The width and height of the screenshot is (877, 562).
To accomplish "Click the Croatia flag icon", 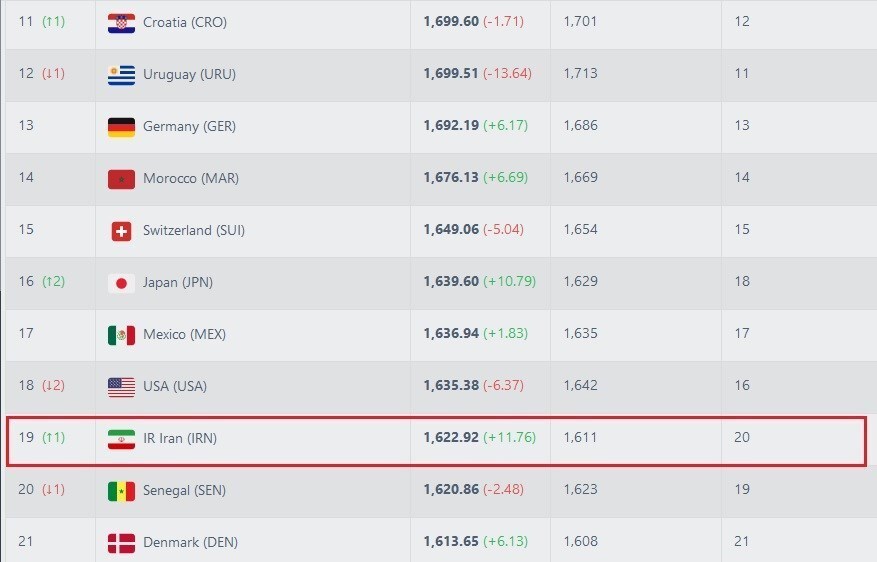I will point(121,22).
